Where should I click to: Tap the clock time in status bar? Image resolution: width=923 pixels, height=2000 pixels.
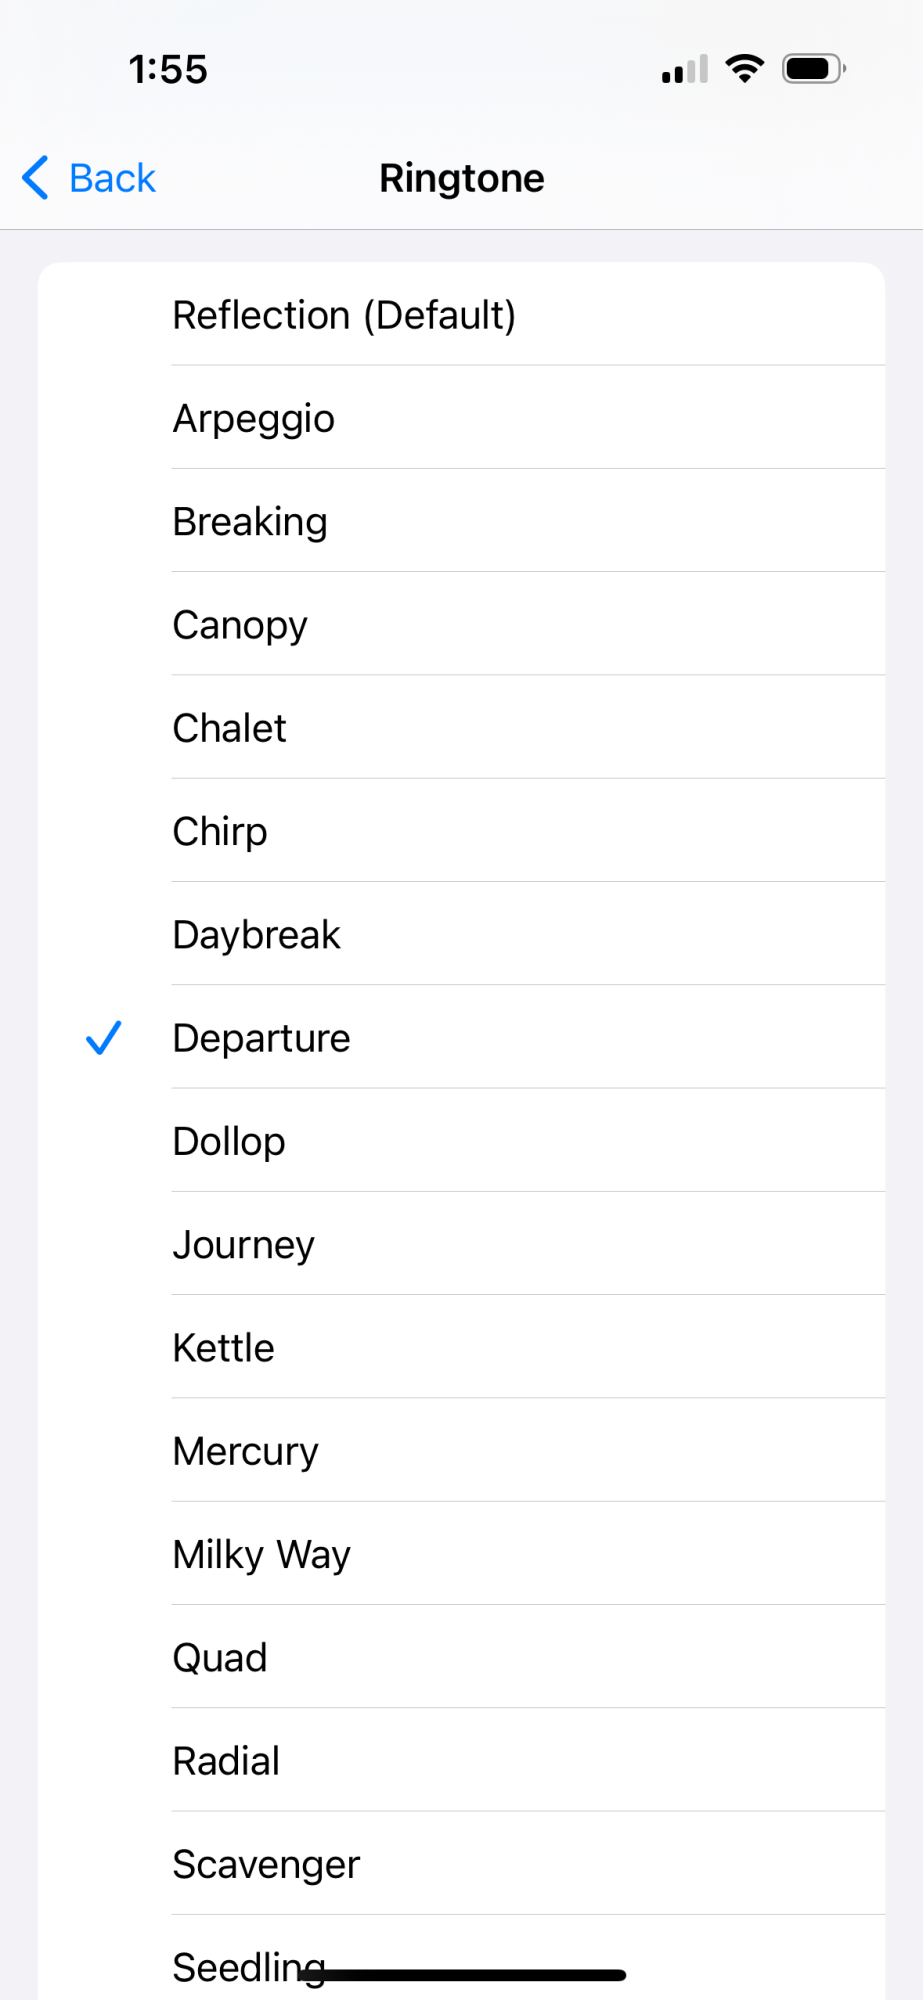coord(168,69)
